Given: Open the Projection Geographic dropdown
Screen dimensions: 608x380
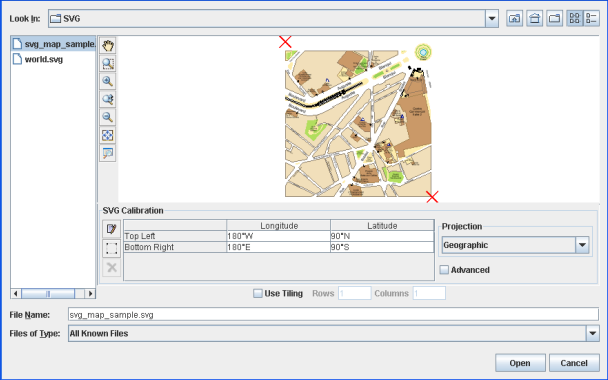Looking at the screenshot, I should coord(582,245).
